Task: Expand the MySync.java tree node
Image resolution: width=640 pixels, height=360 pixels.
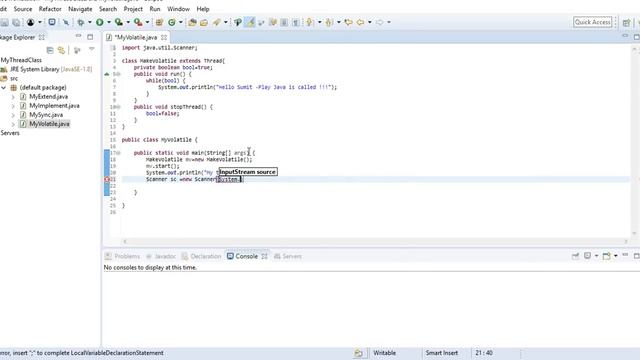Action: click(13, 115)
